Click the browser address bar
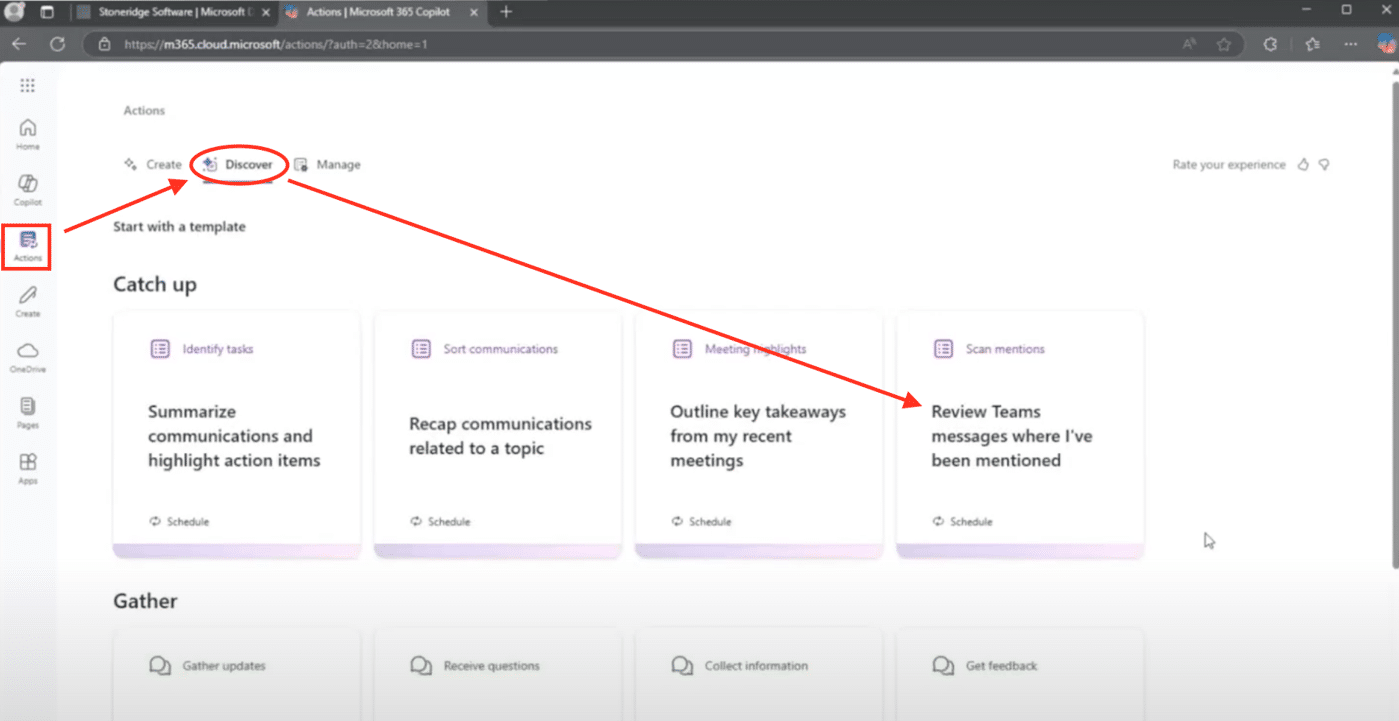 (600, 44)
